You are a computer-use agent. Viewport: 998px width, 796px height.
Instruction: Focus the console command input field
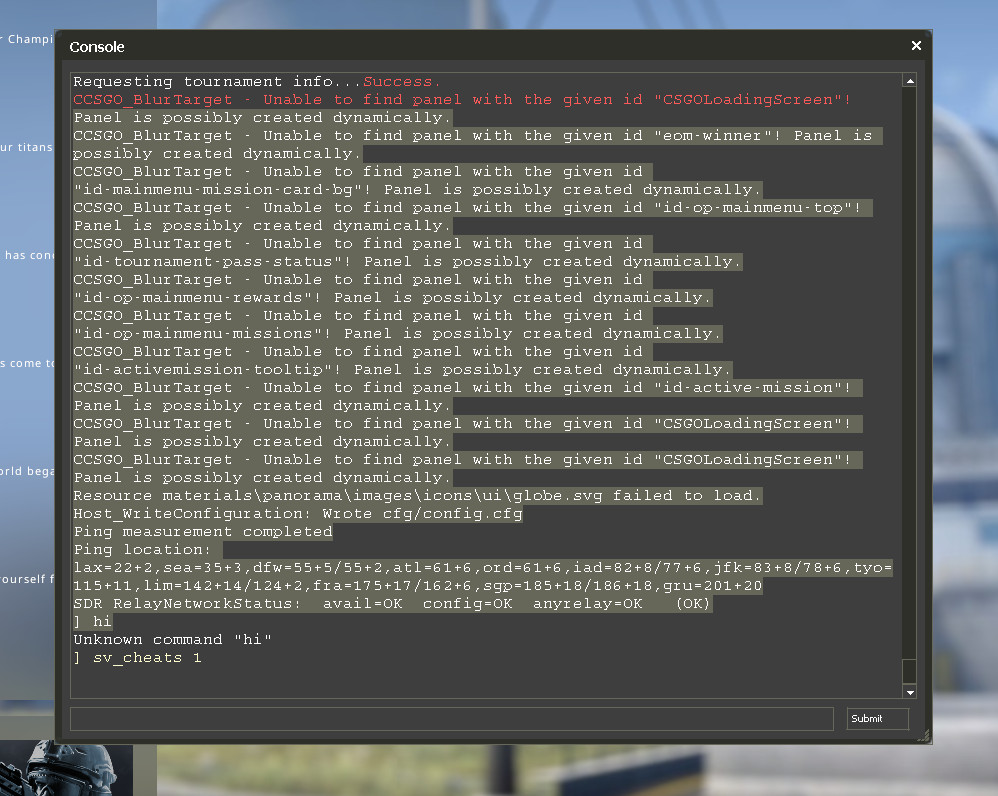click(x=452, y=719)
